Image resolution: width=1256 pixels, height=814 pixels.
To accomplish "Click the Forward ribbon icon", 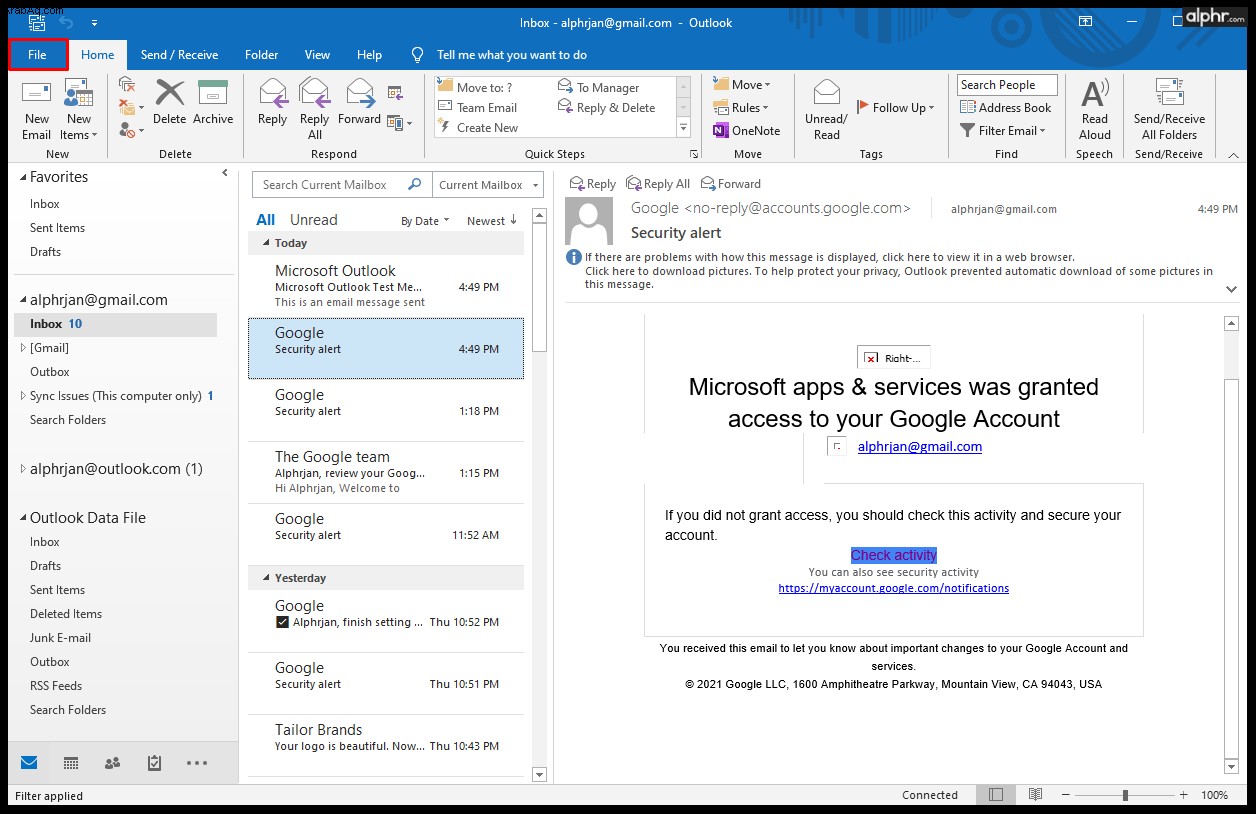I will coord(360,93).
